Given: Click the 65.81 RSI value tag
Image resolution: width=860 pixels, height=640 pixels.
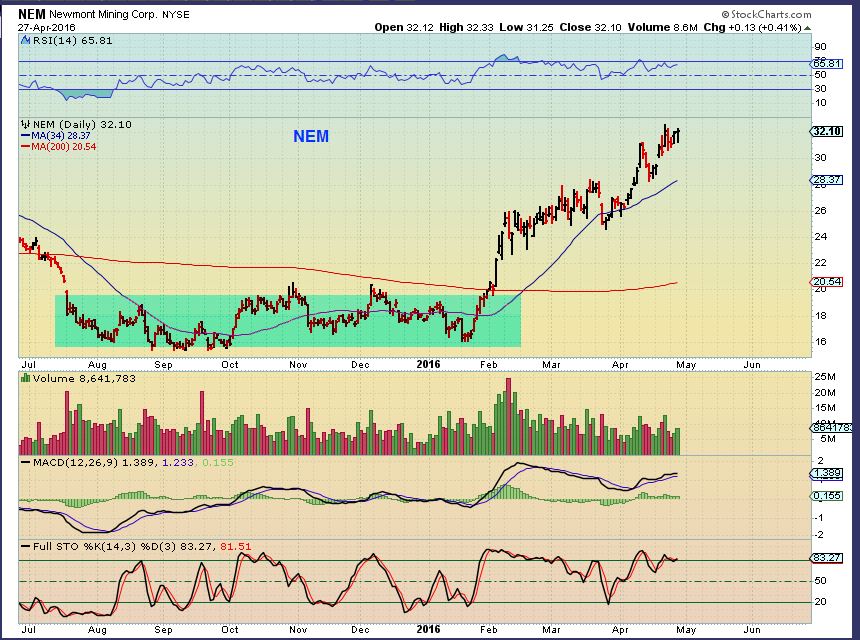Looking at the screenshot, I should click(x=827, y=64).
